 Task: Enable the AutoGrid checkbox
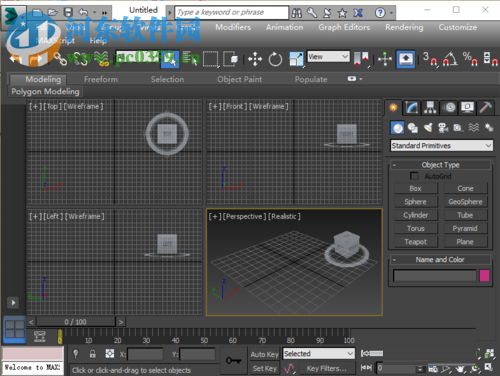tap(414, 176)
